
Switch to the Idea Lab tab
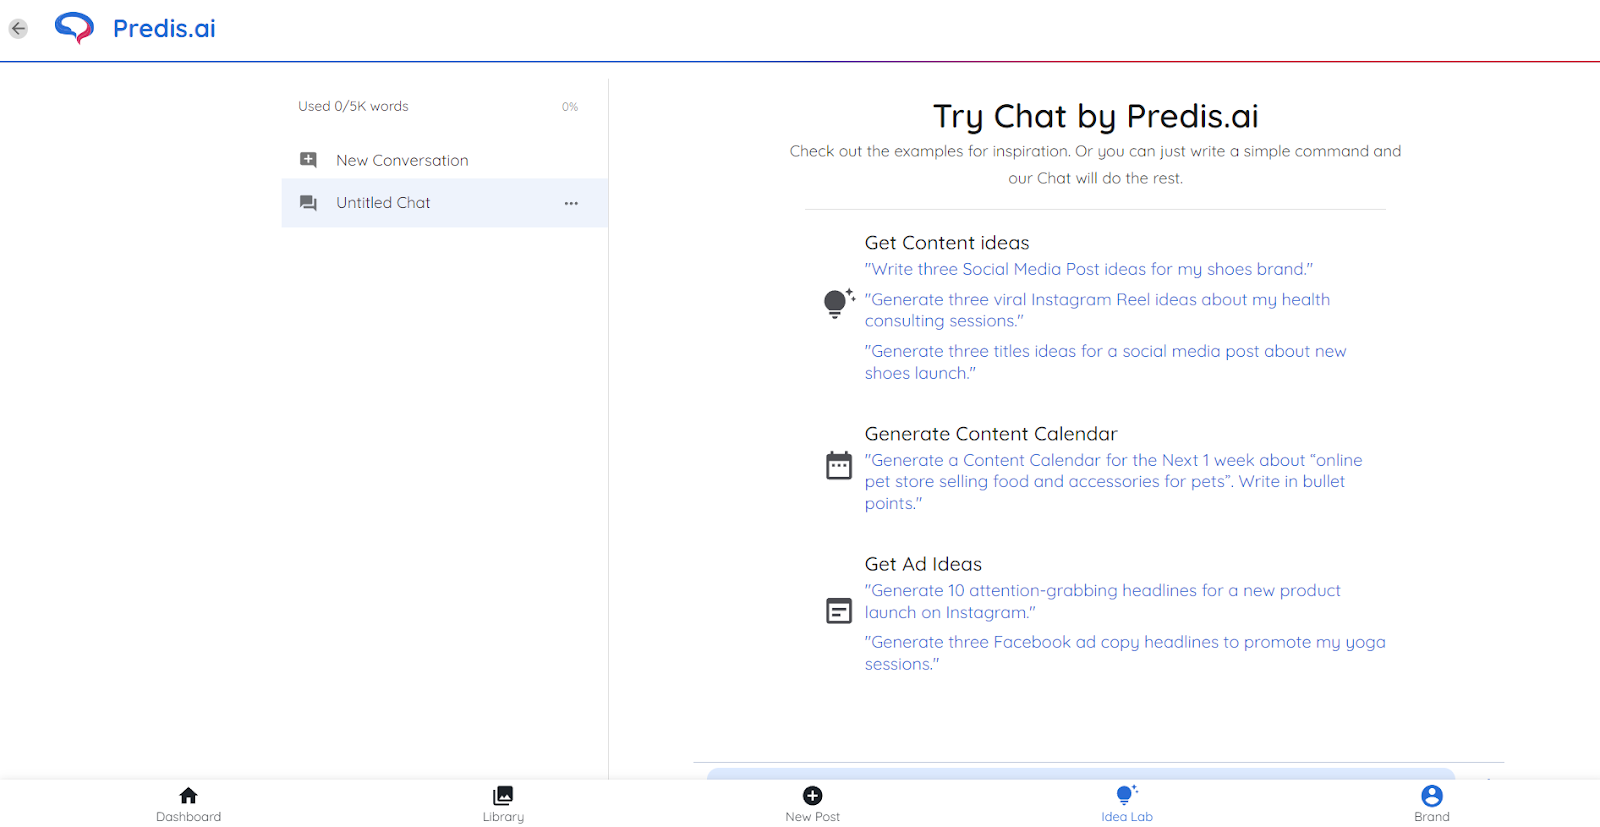1127,803
